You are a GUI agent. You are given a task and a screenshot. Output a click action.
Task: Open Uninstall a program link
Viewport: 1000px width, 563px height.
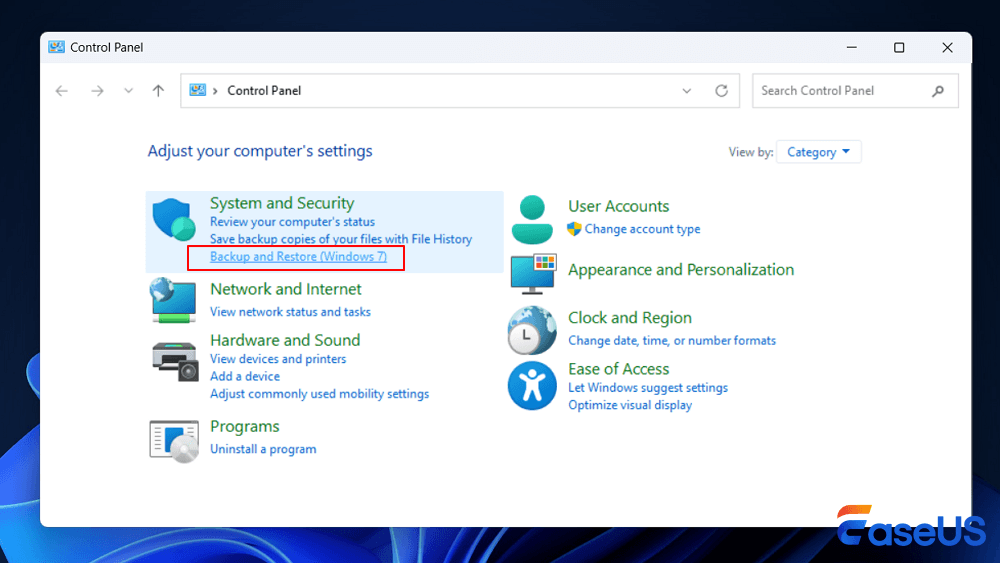click(263, 449)
